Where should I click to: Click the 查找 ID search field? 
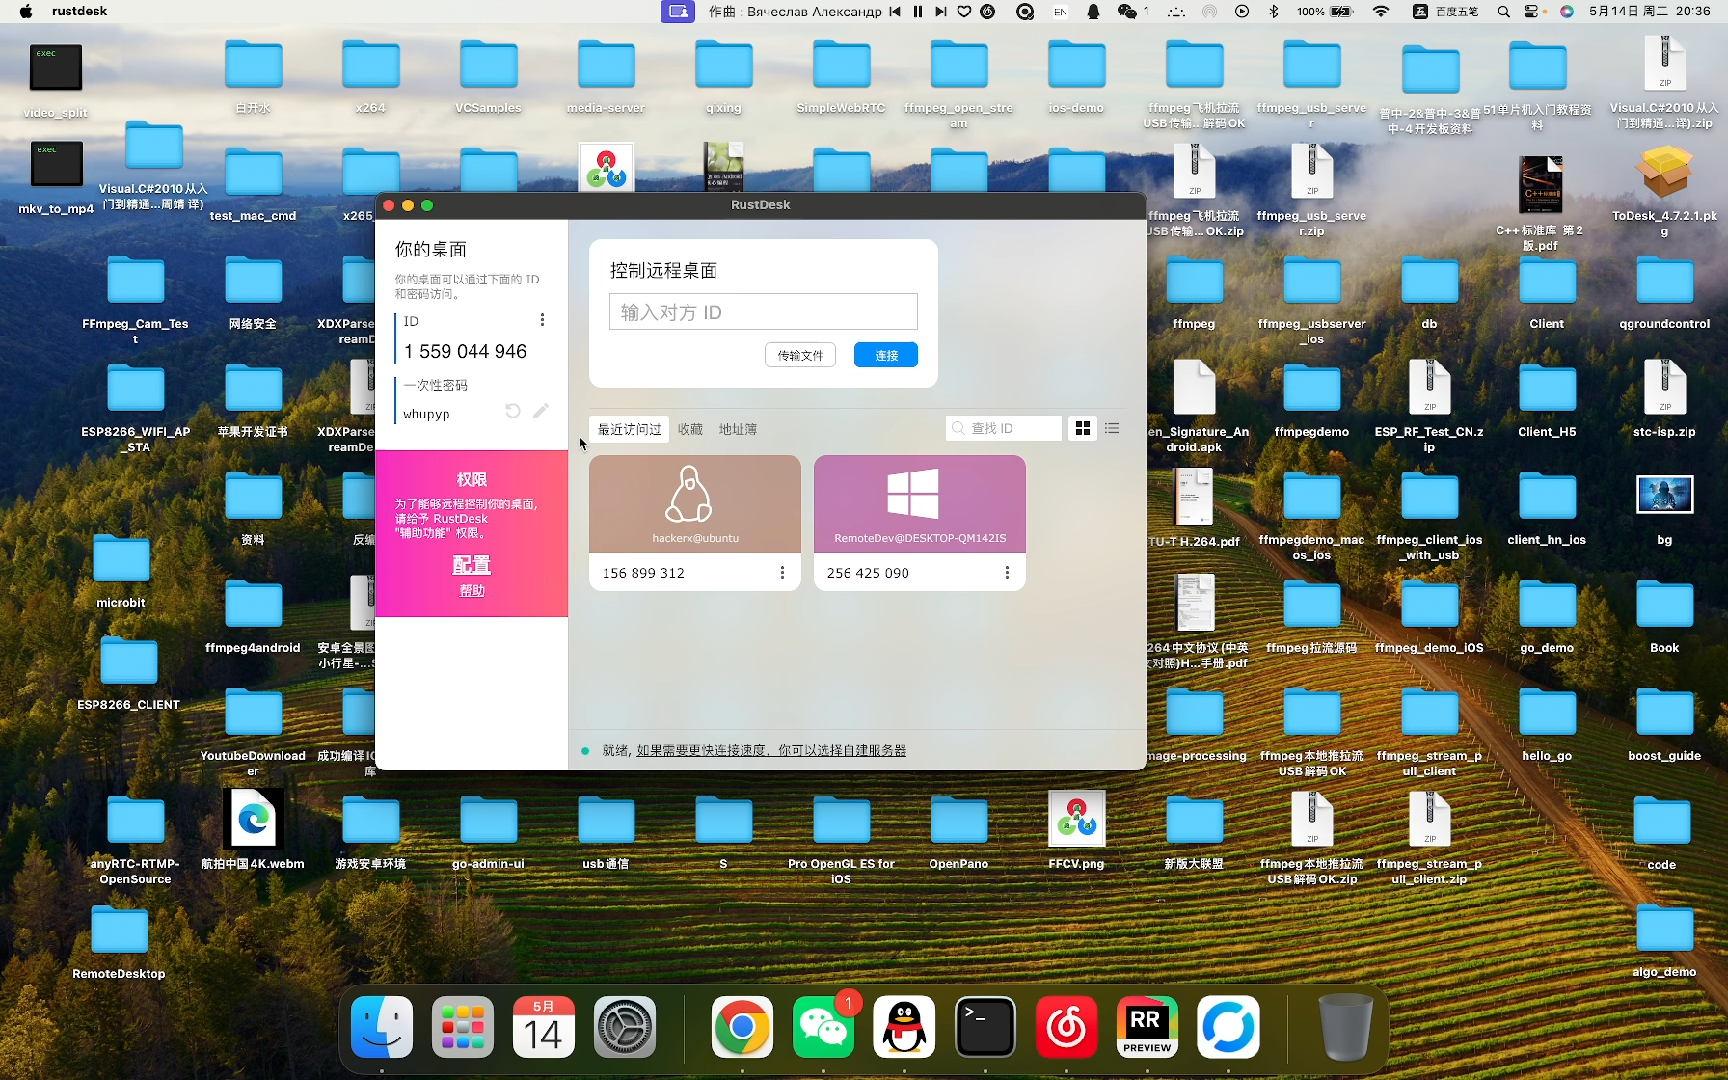(1004, 428)
